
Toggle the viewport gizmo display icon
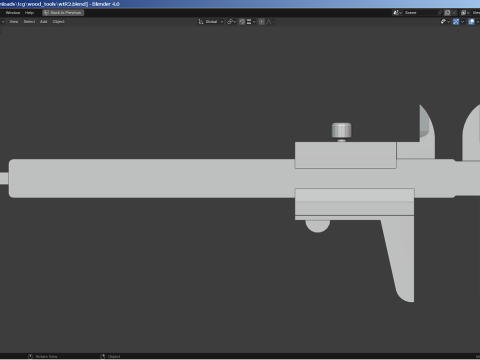[x=456, y=22]
